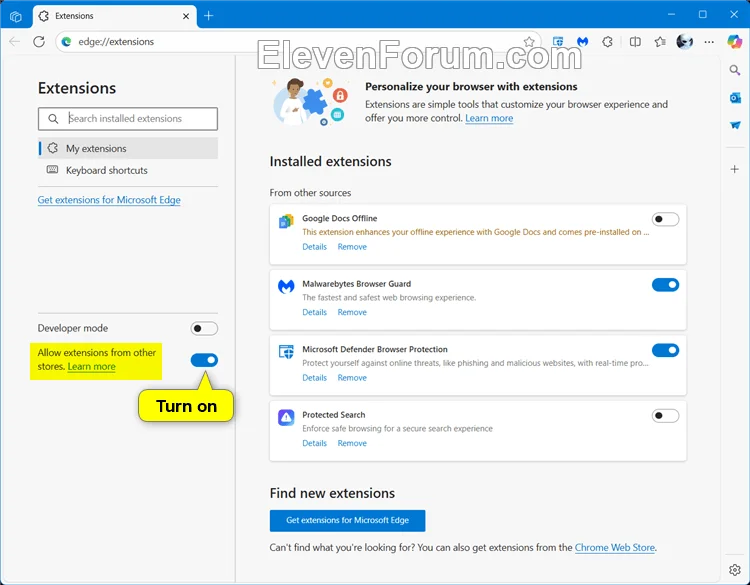Select the Extensions browser tab

[x=115, y=16]
